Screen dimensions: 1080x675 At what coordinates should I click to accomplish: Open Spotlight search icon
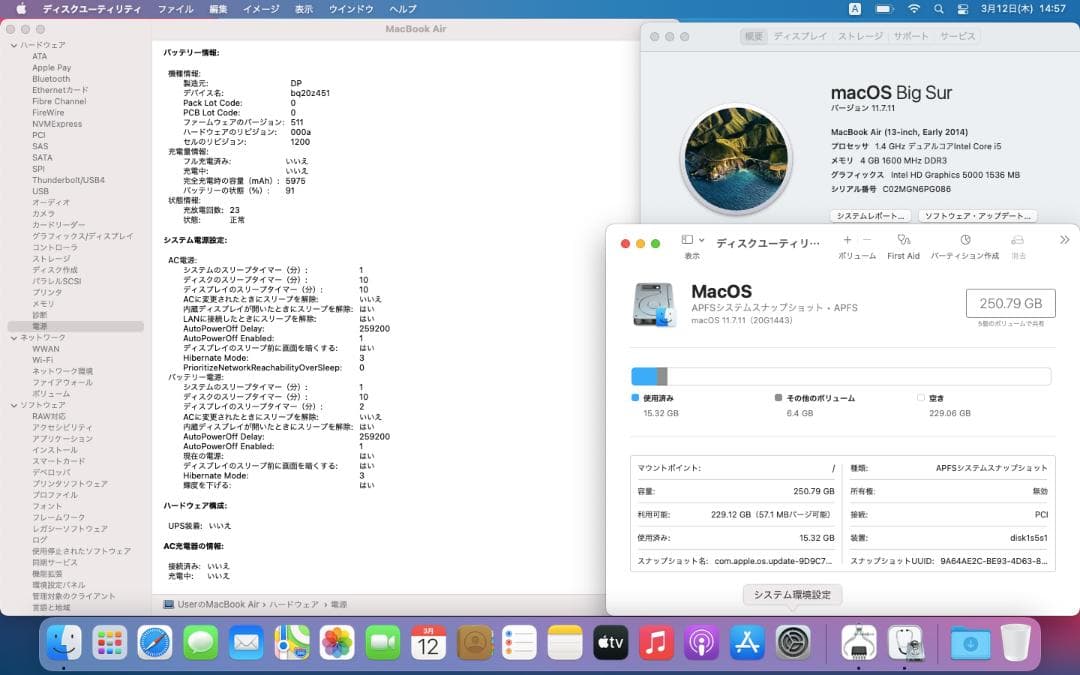coord(938,9)
